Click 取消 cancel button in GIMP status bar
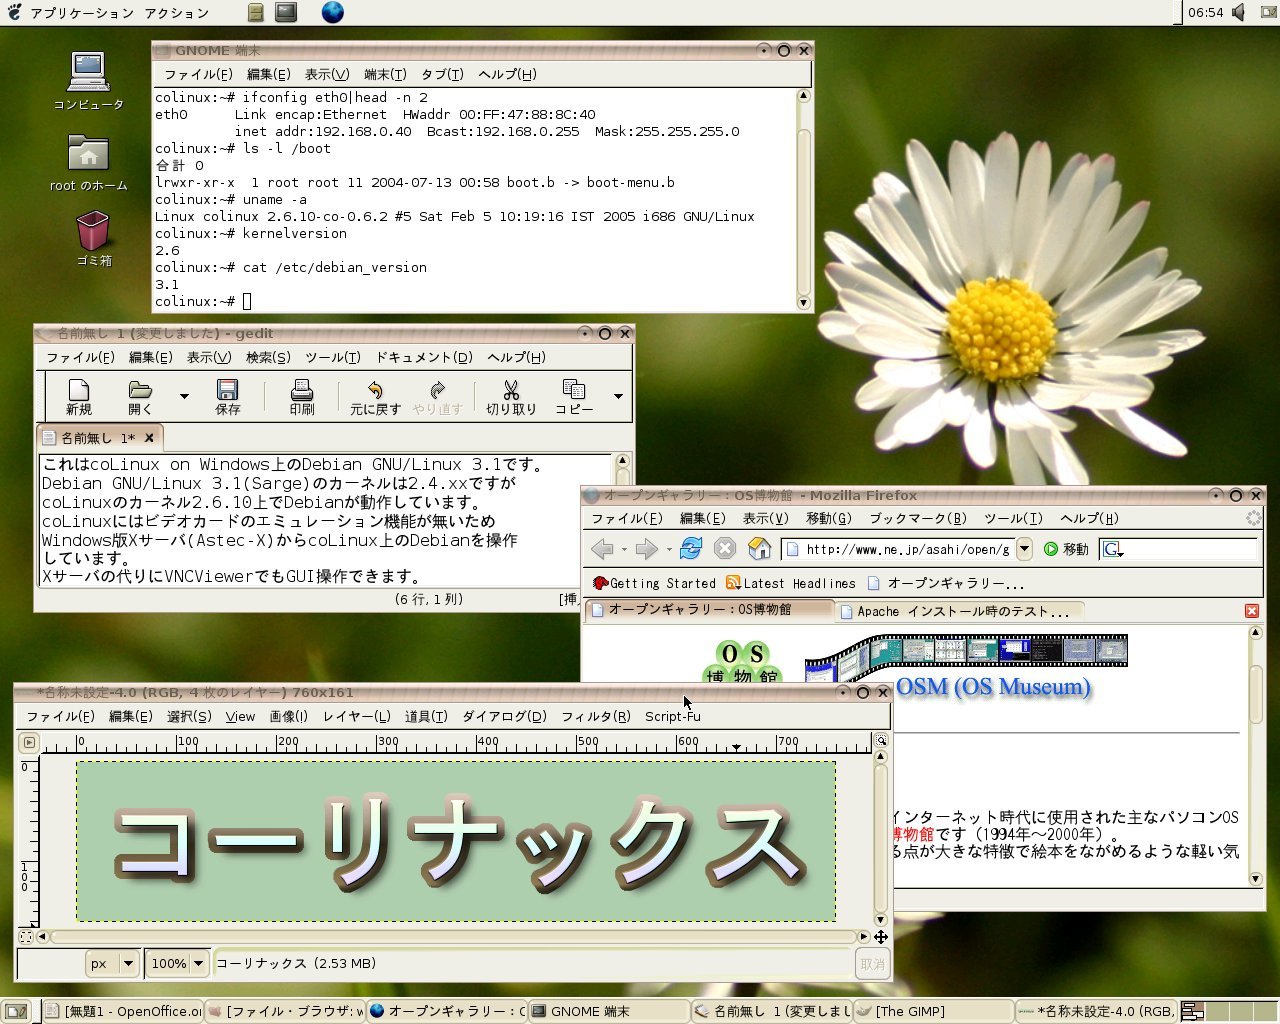 [x=872, y=964]
